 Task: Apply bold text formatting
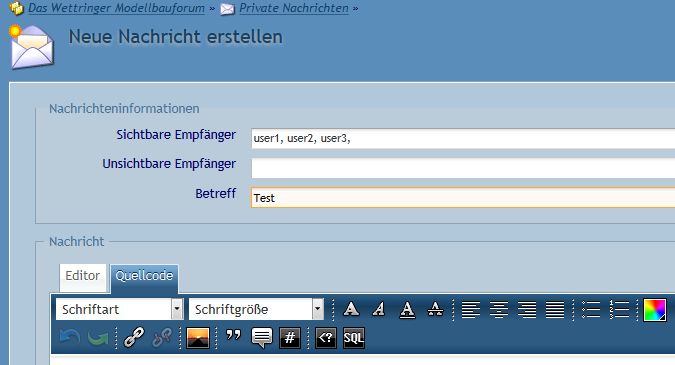351,309
